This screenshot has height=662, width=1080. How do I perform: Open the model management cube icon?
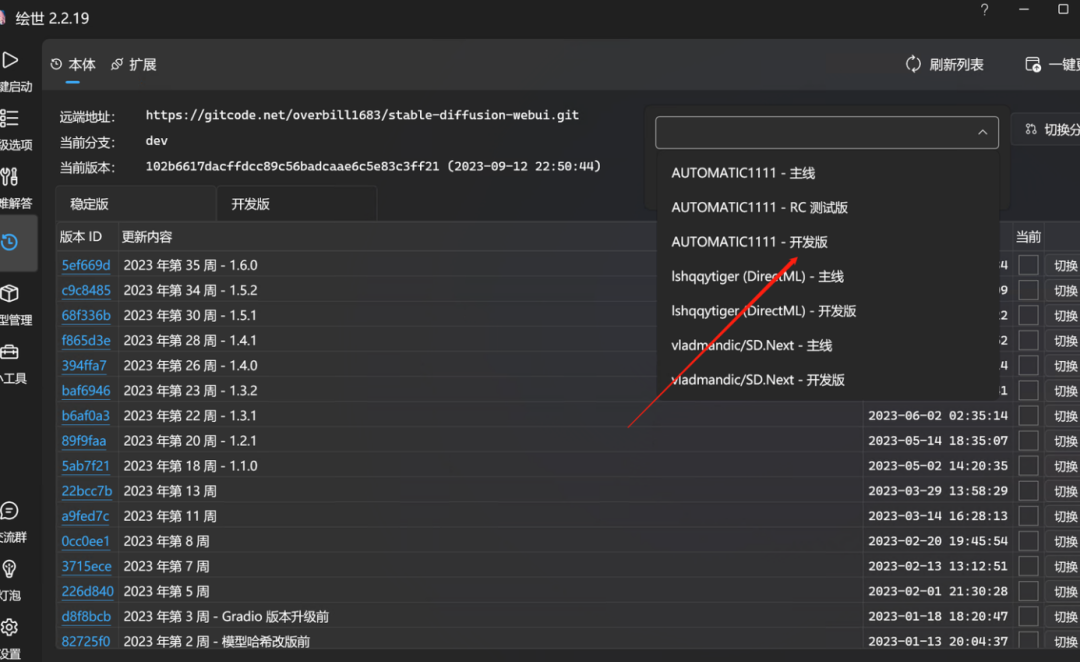[10, 293]
